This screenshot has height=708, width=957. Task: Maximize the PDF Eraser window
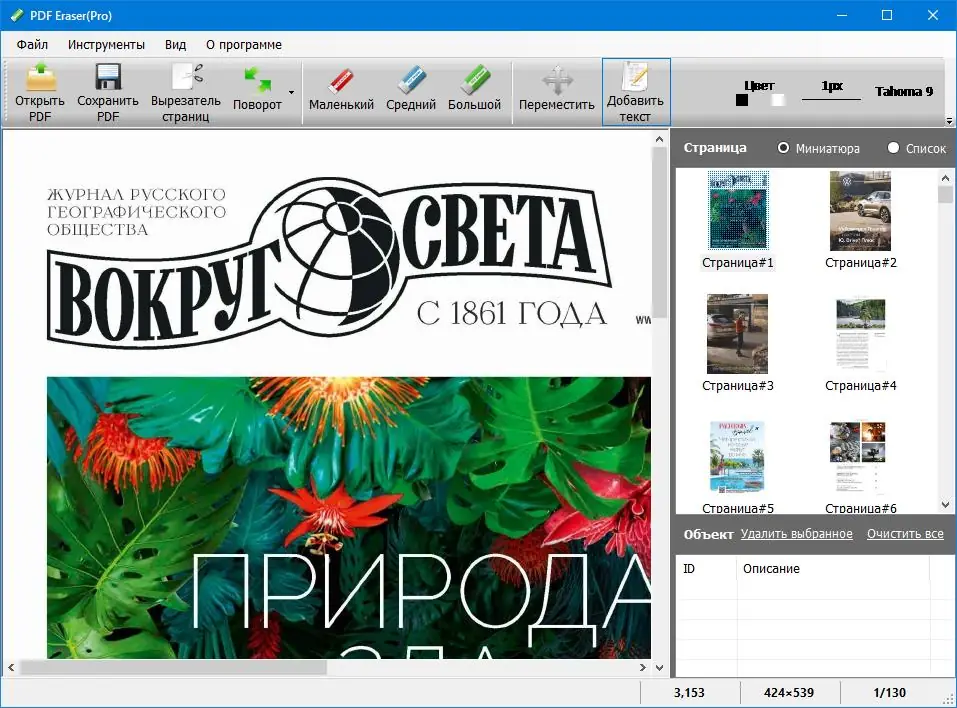coord(887,15)
